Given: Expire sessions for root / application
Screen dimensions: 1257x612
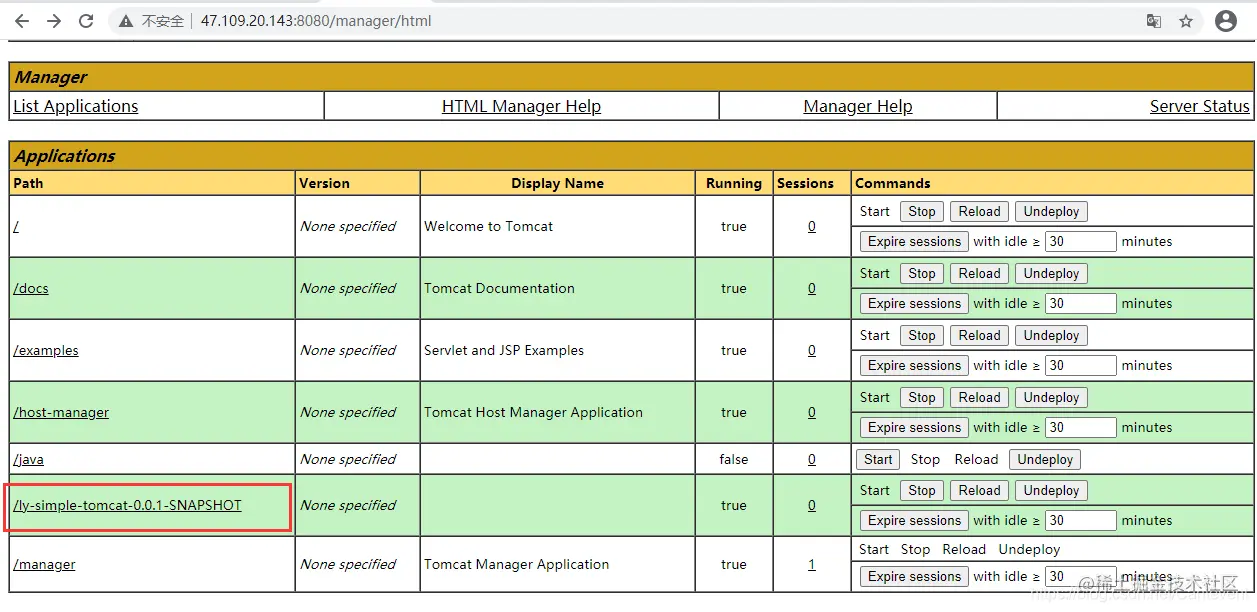Looking at the screenshot, I should [x=914, y=241].
